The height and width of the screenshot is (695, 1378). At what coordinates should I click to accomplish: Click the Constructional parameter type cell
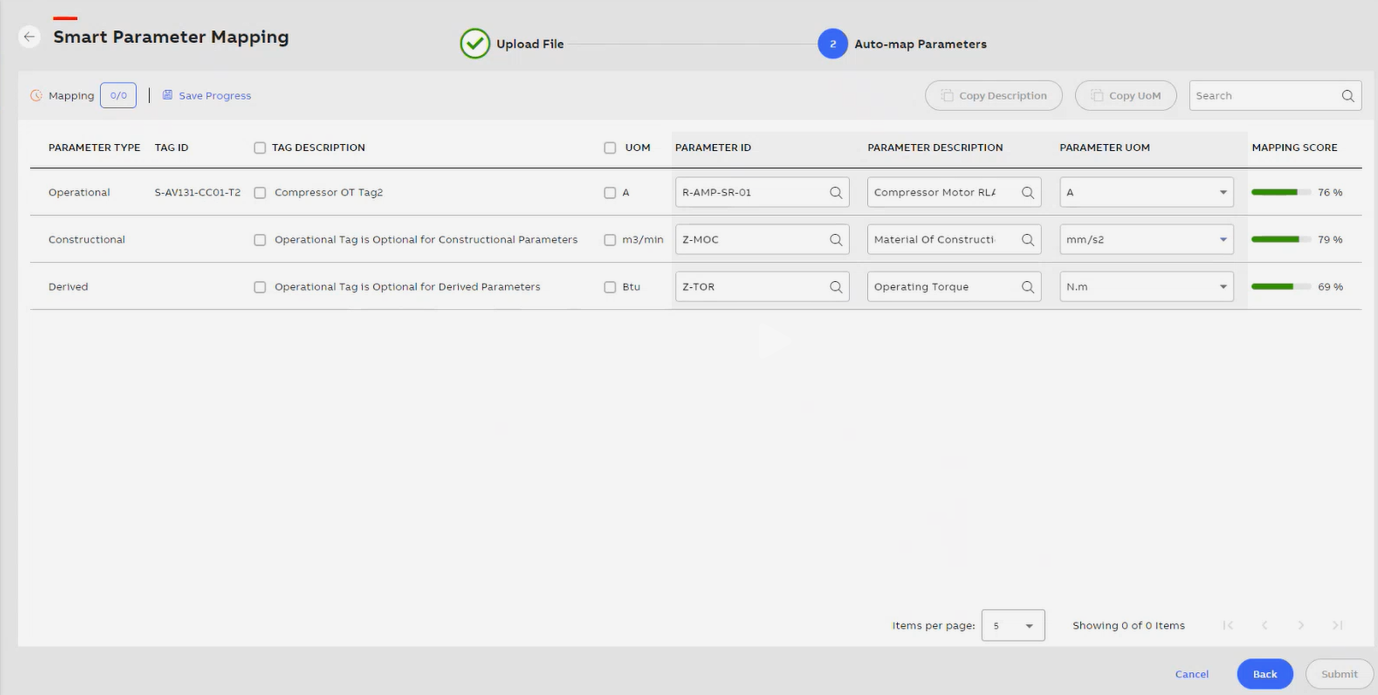[87, 240]
